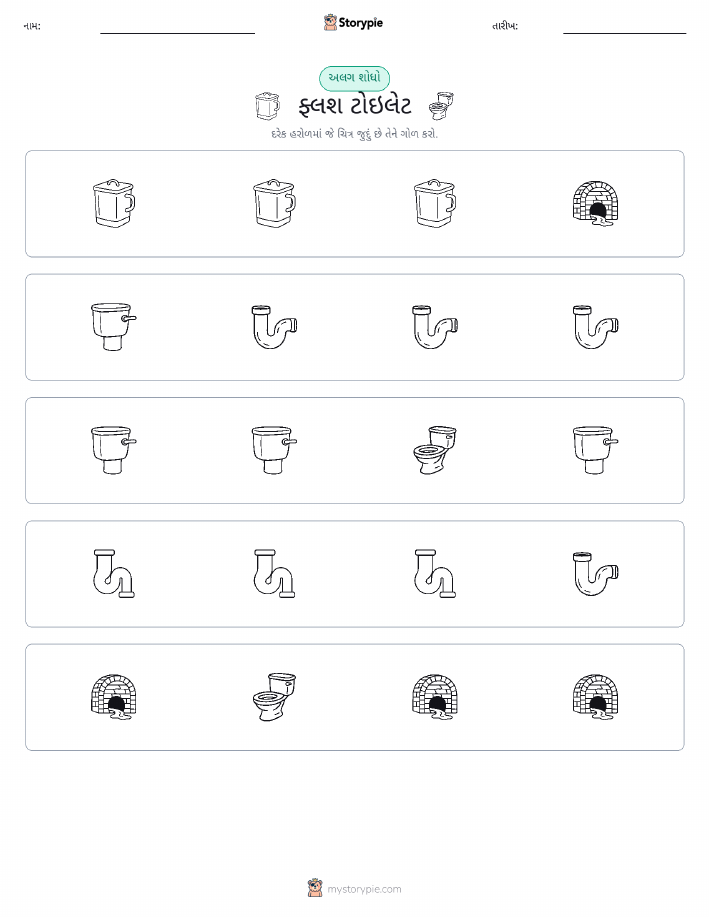Click the green અલગ શોધો badge
Image resolution: width=709 pixels, height=917 pixels.
[x=354, y=78]
